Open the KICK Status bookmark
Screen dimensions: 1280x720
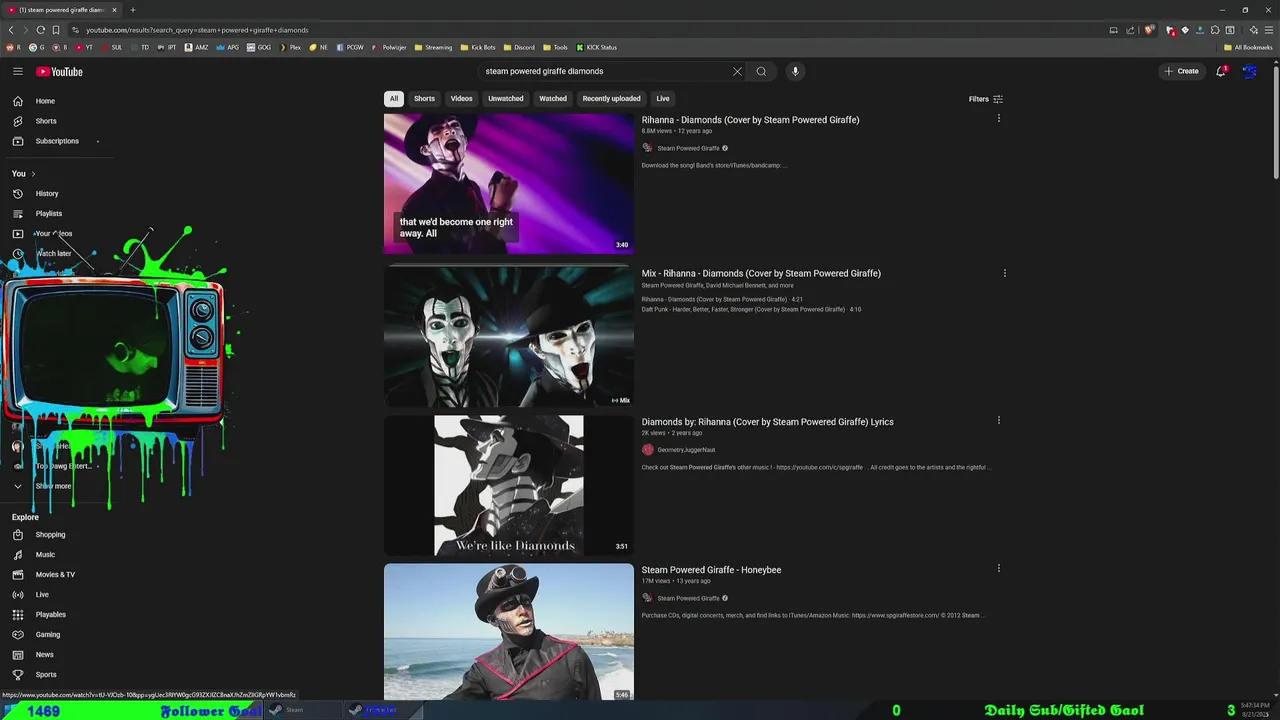point(597,47)
